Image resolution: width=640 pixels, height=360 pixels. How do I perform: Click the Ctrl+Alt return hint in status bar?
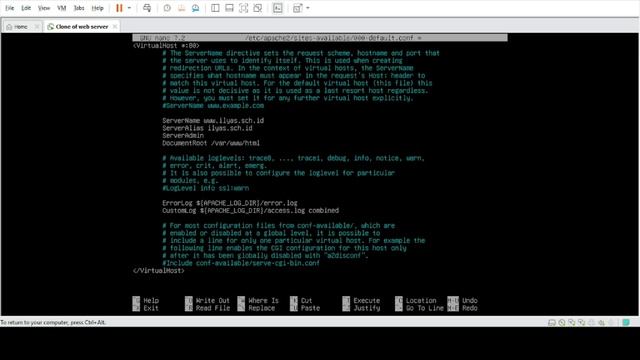tap(53, 322)
